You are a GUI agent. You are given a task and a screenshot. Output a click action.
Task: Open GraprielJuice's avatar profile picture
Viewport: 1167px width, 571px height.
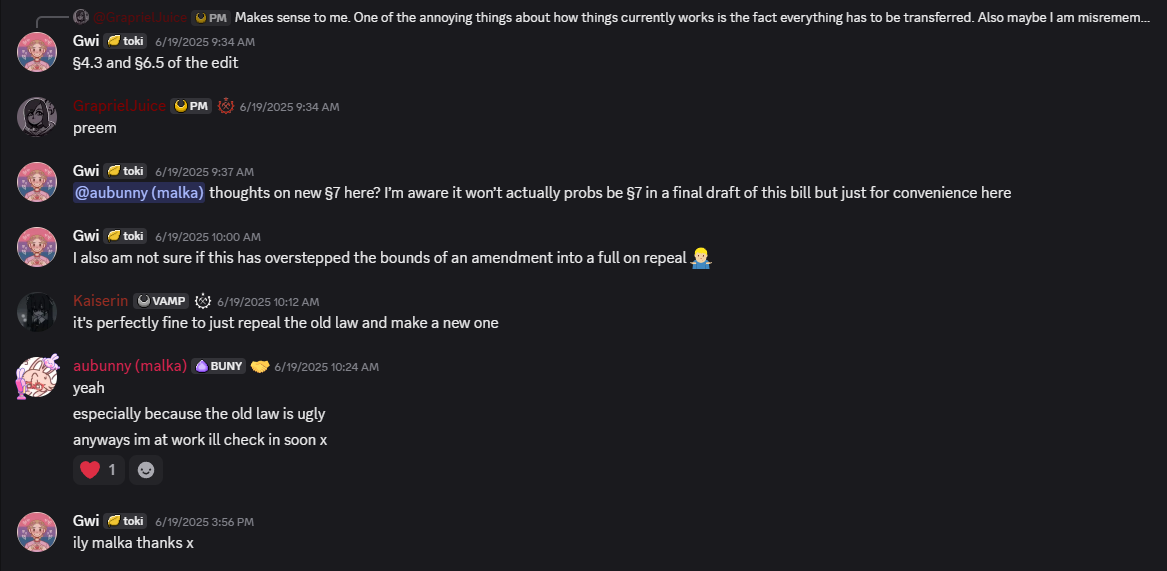[36, 117]
